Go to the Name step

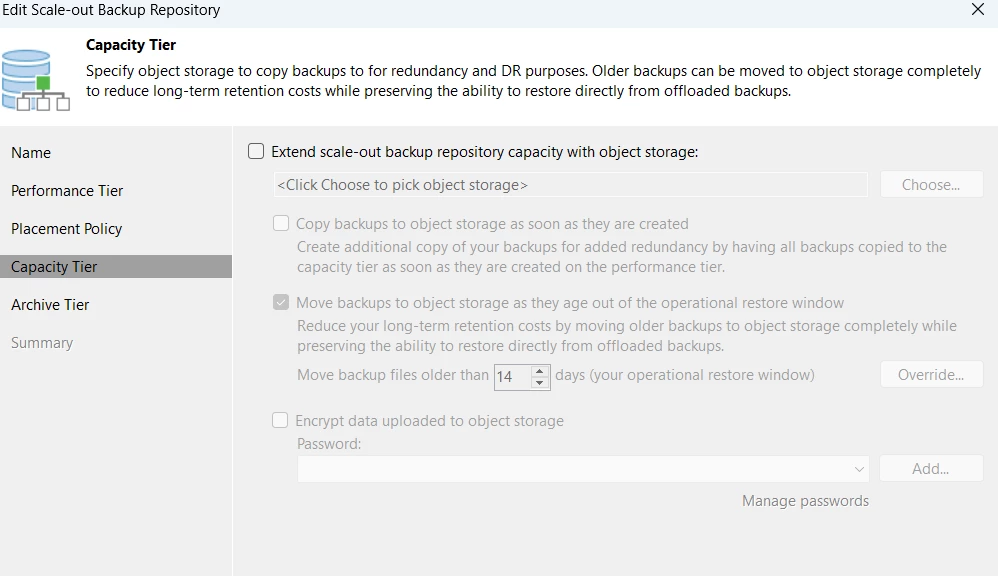[x=31, y=153]
